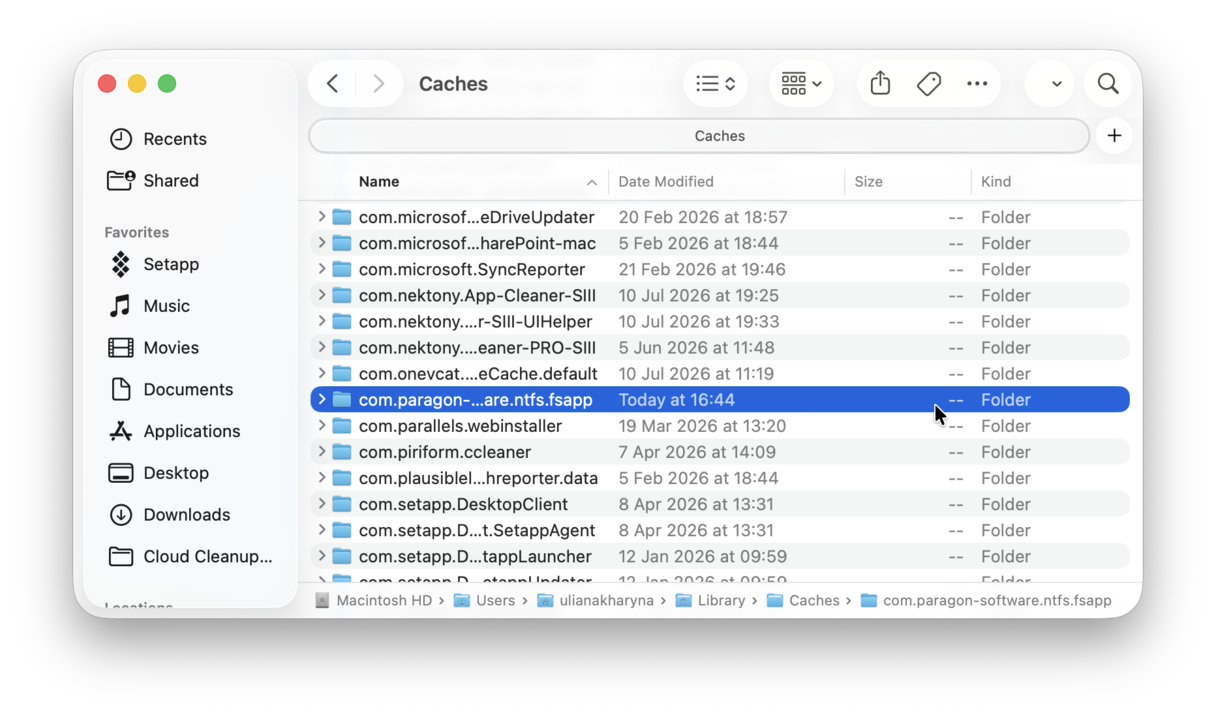Image resolution: width=1216 pixels, height=715 pixels.
Task: Expand the com.microsof...harePoint-mac folder
Action: [x=322, y=243]
